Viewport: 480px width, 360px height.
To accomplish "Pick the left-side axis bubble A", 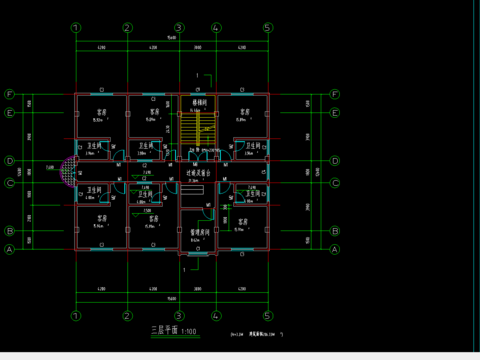I will pyautogui.click(x=9, y=249).
